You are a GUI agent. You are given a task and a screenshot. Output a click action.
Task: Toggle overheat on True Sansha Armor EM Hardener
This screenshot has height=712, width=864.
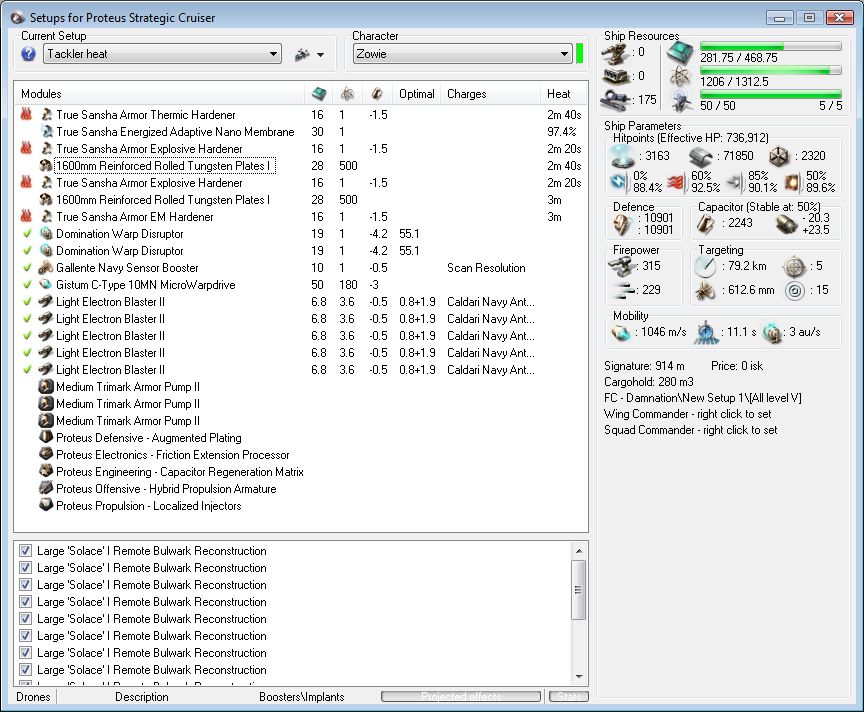(26, 217)
